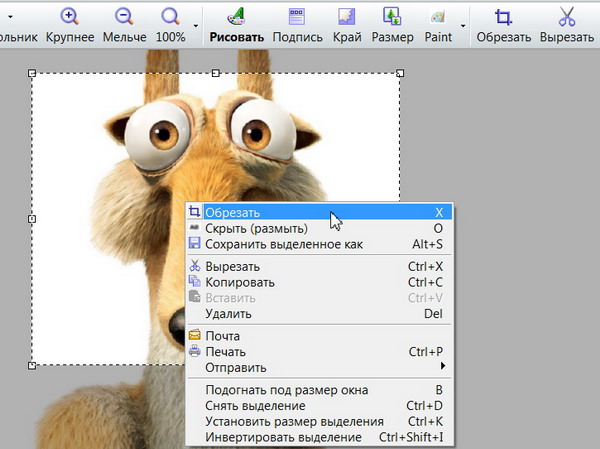
Task: Click the Крупнее zoom-in magnifier icon
Action: point(70,17)
